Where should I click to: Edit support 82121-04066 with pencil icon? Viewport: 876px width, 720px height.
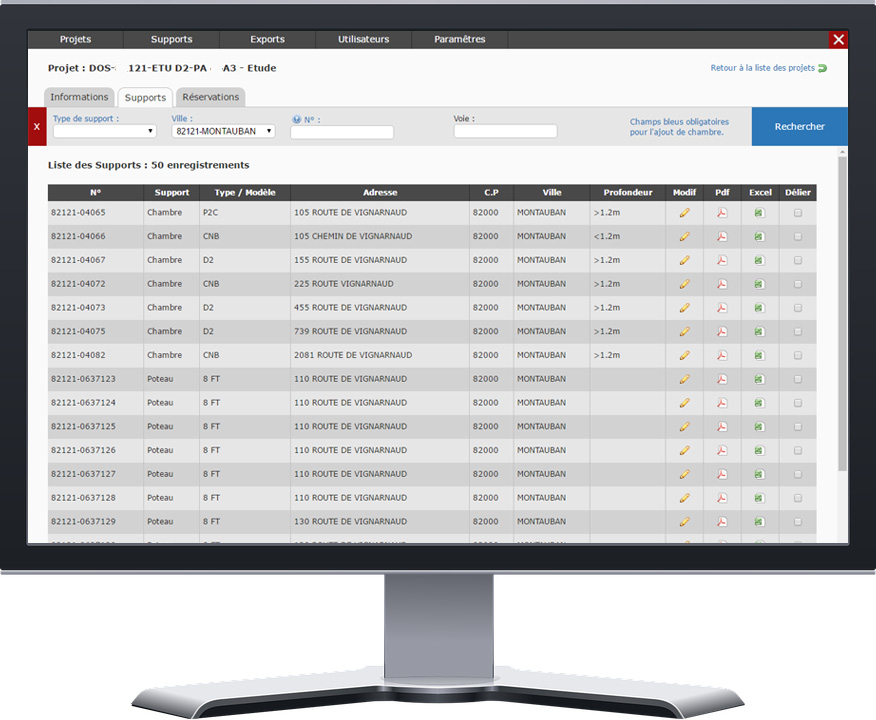pos(684,237)
